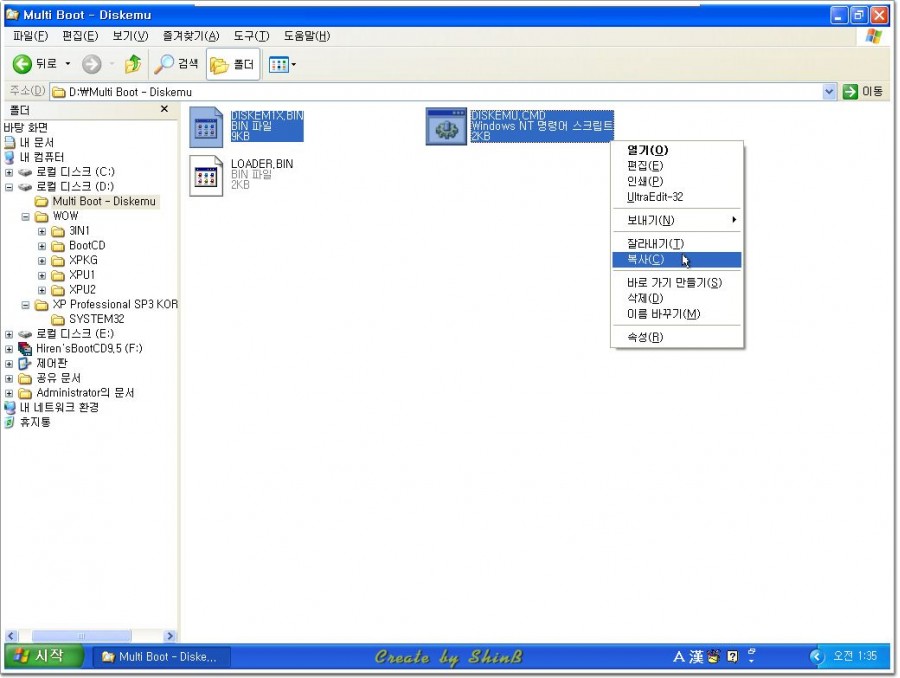Image resolution: width=900 pixels, height=678 pixels.
Task: Open the back history dropdown arrow
Action: click(68, 64)
